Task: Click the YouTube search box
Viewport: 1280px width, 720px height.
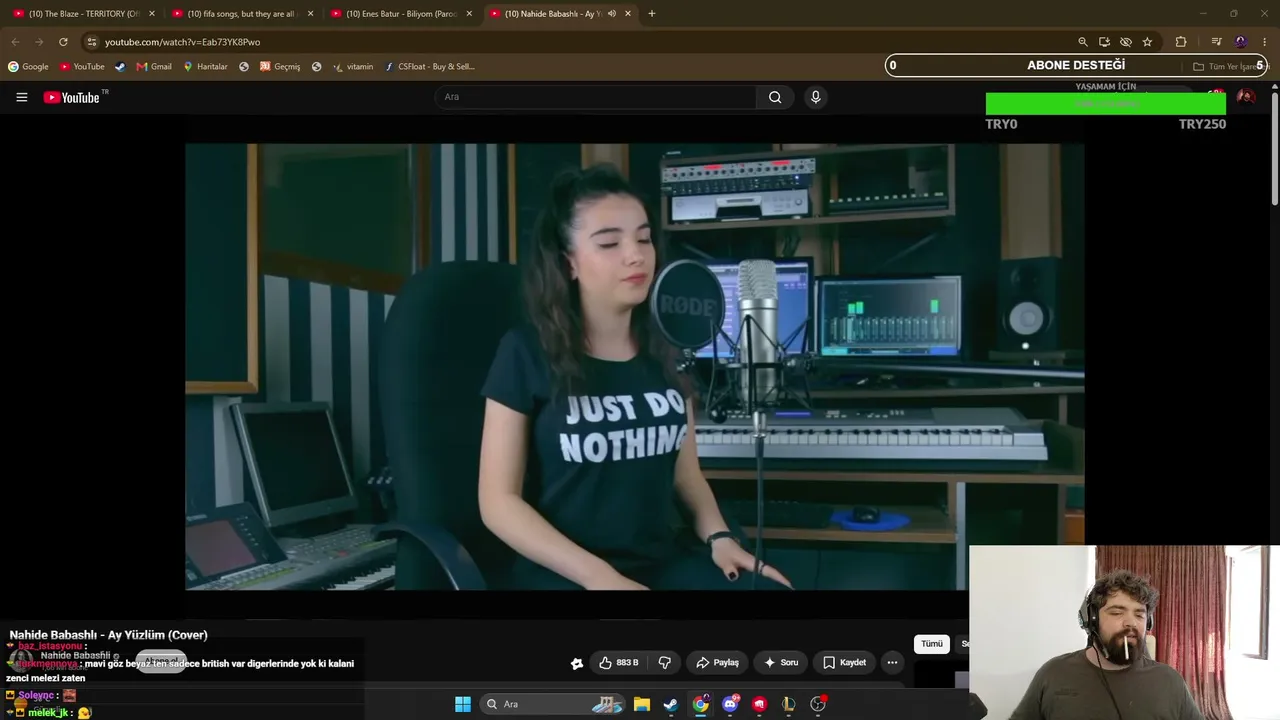Action: pyautogui.click(x=596, y=97)
